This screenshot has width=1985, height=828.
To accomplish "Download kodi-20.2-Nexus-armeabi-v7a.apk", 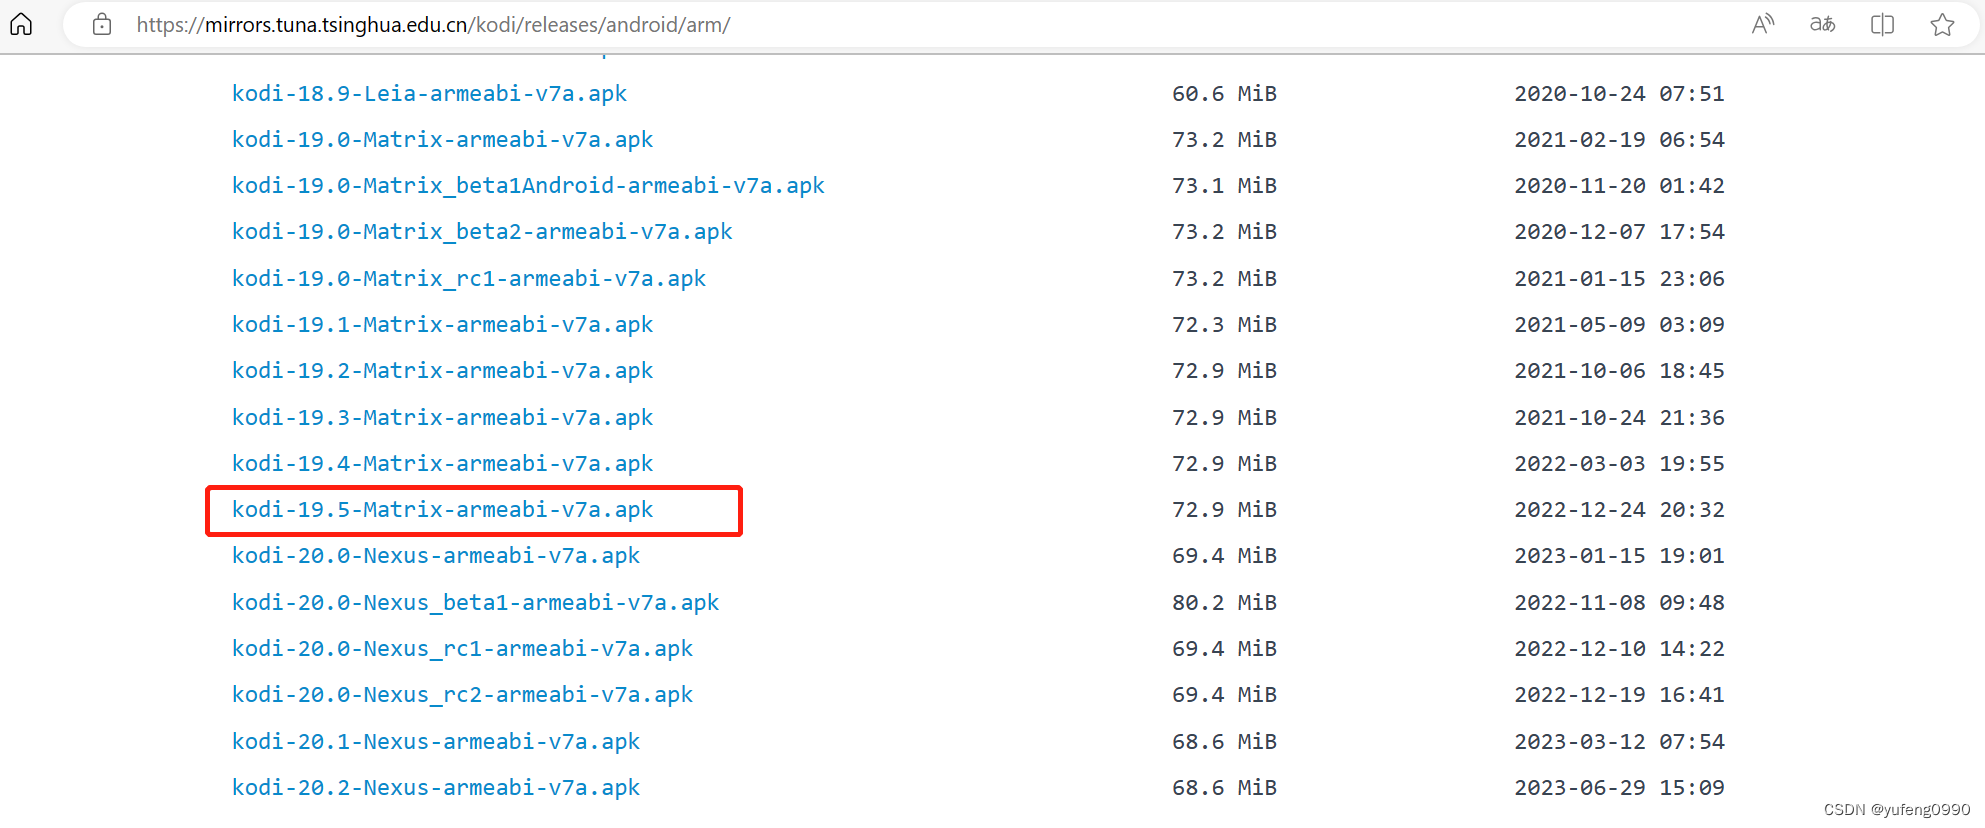I will coord(436,787).
